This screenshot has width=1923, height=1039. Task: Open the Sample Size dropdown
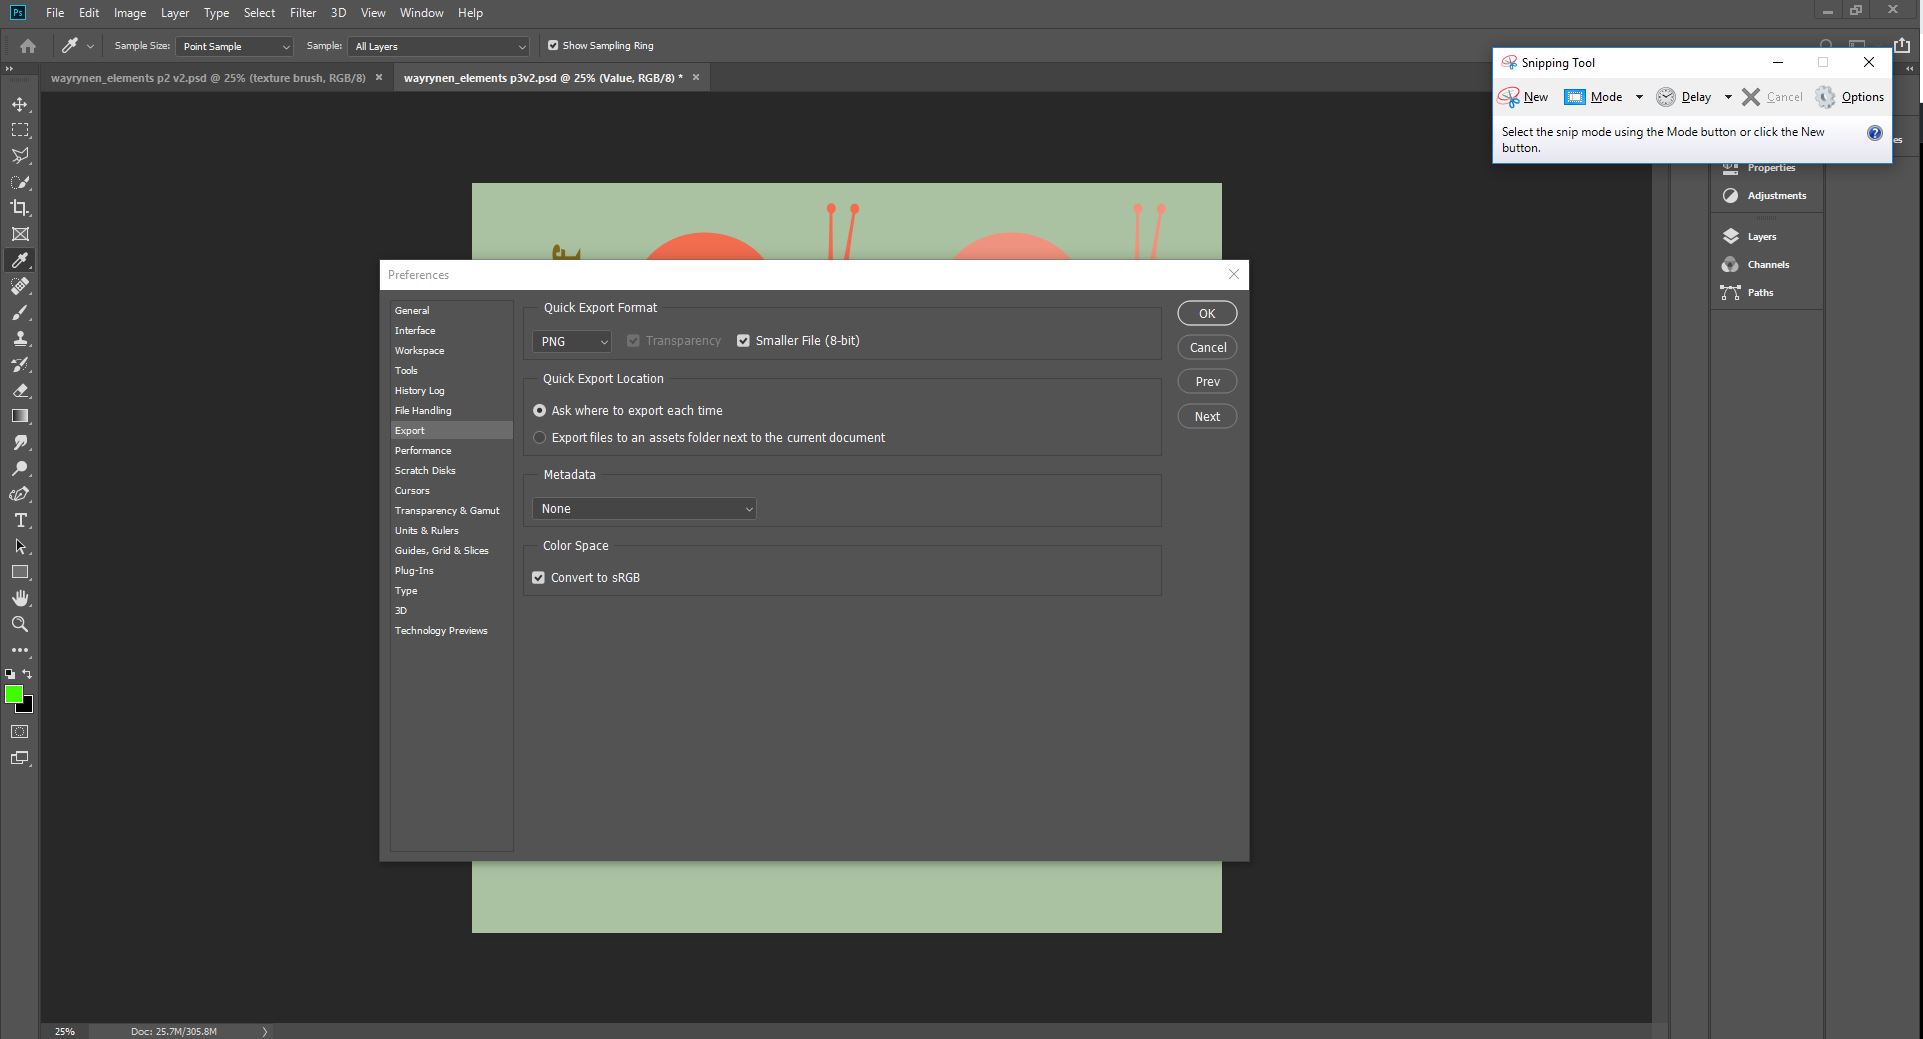point(235,47)
